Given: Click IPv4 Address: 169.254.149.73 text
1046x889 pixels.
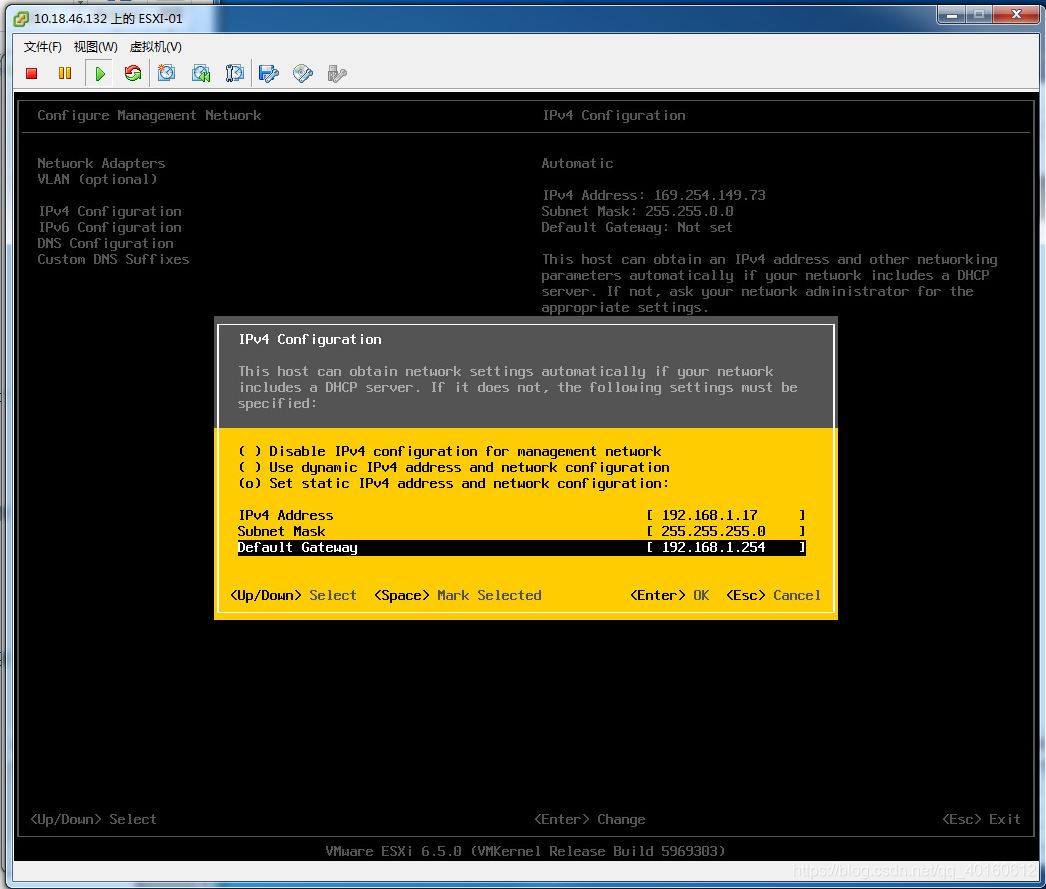Looking at the screenshot, I should pos(654,195).
